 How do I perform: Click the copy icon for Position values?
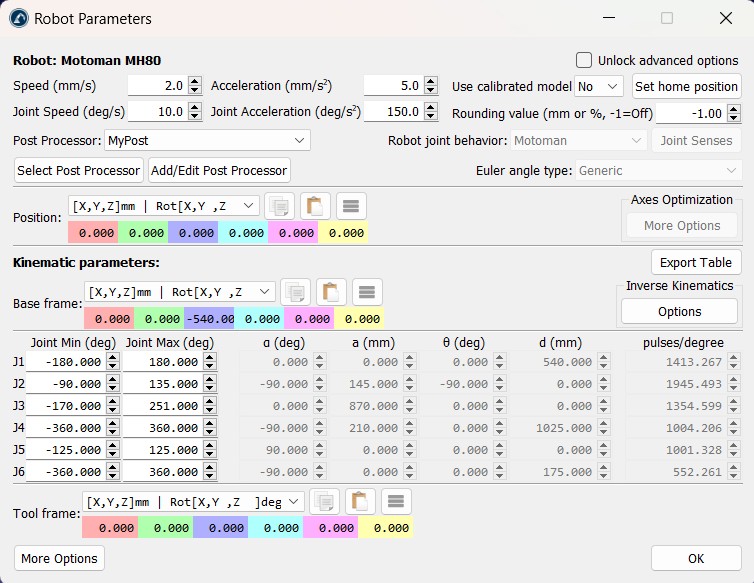(x=279, y=206)
